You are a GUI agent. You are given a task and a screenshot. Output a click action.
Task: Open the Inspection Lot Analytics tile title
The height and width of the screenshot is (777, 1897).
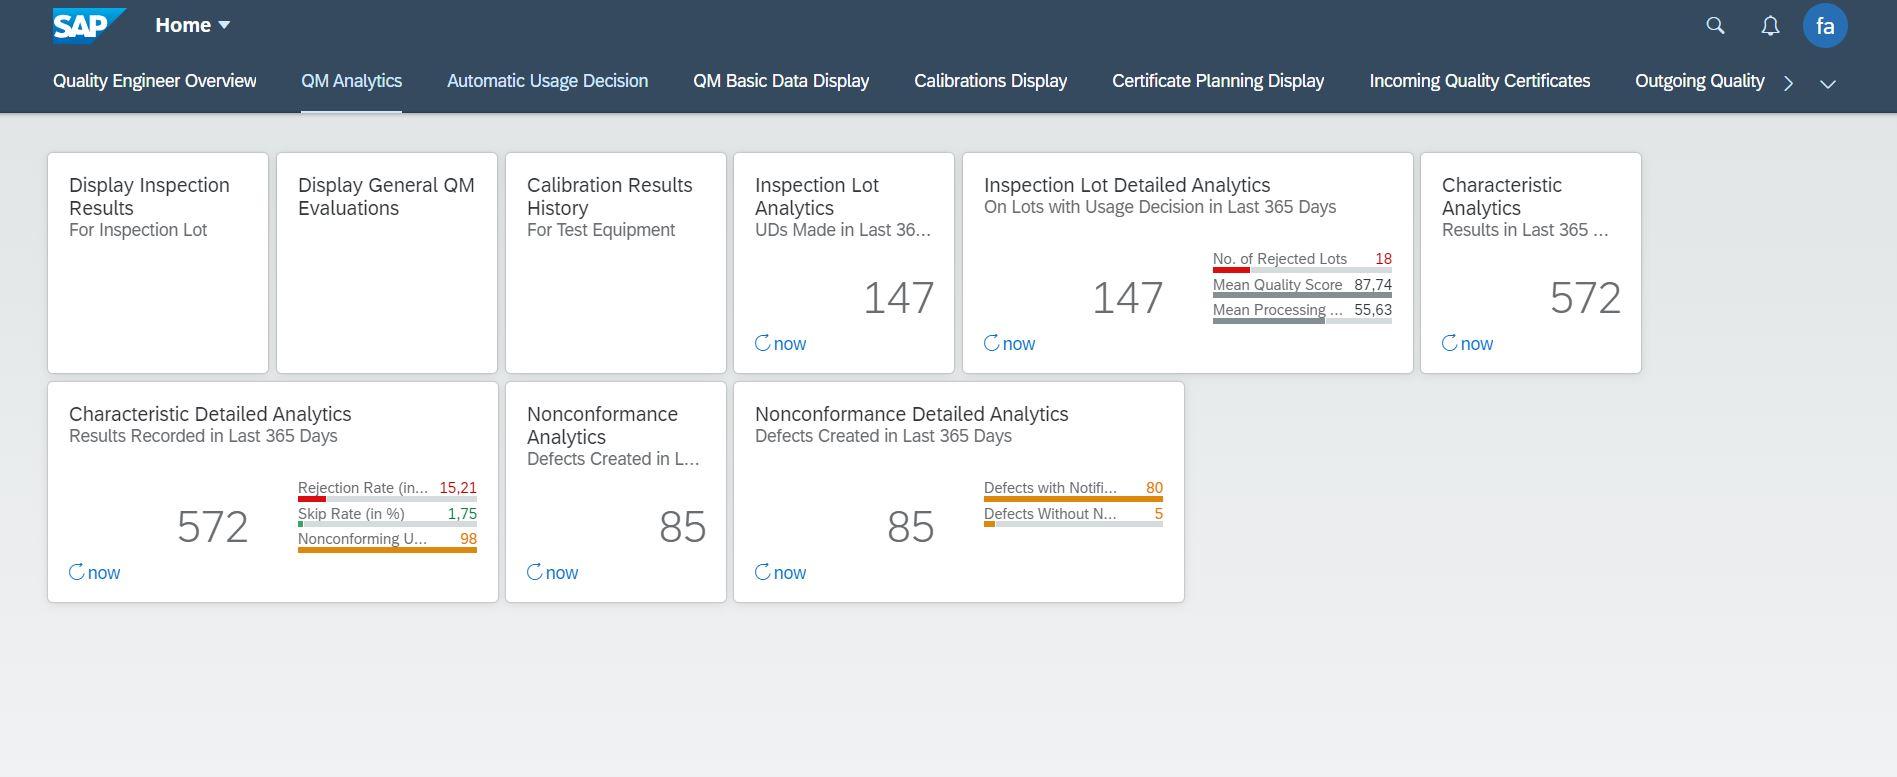point(817,196)
